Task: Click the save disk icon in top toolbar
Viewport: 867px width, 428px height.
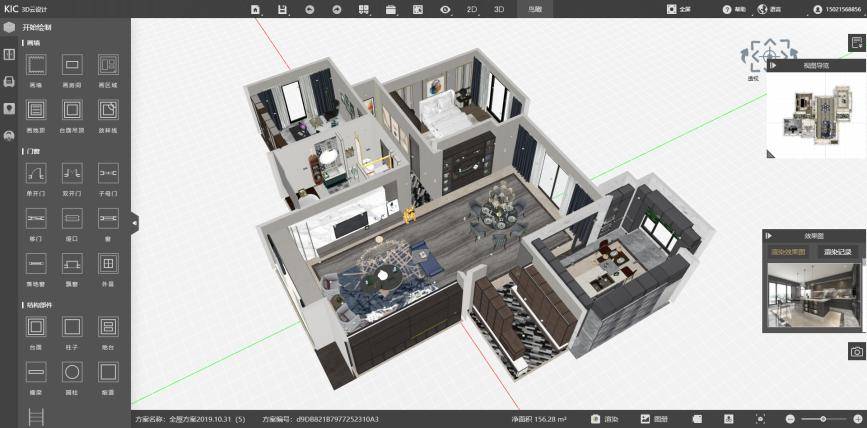Action: tap(282, 9)
